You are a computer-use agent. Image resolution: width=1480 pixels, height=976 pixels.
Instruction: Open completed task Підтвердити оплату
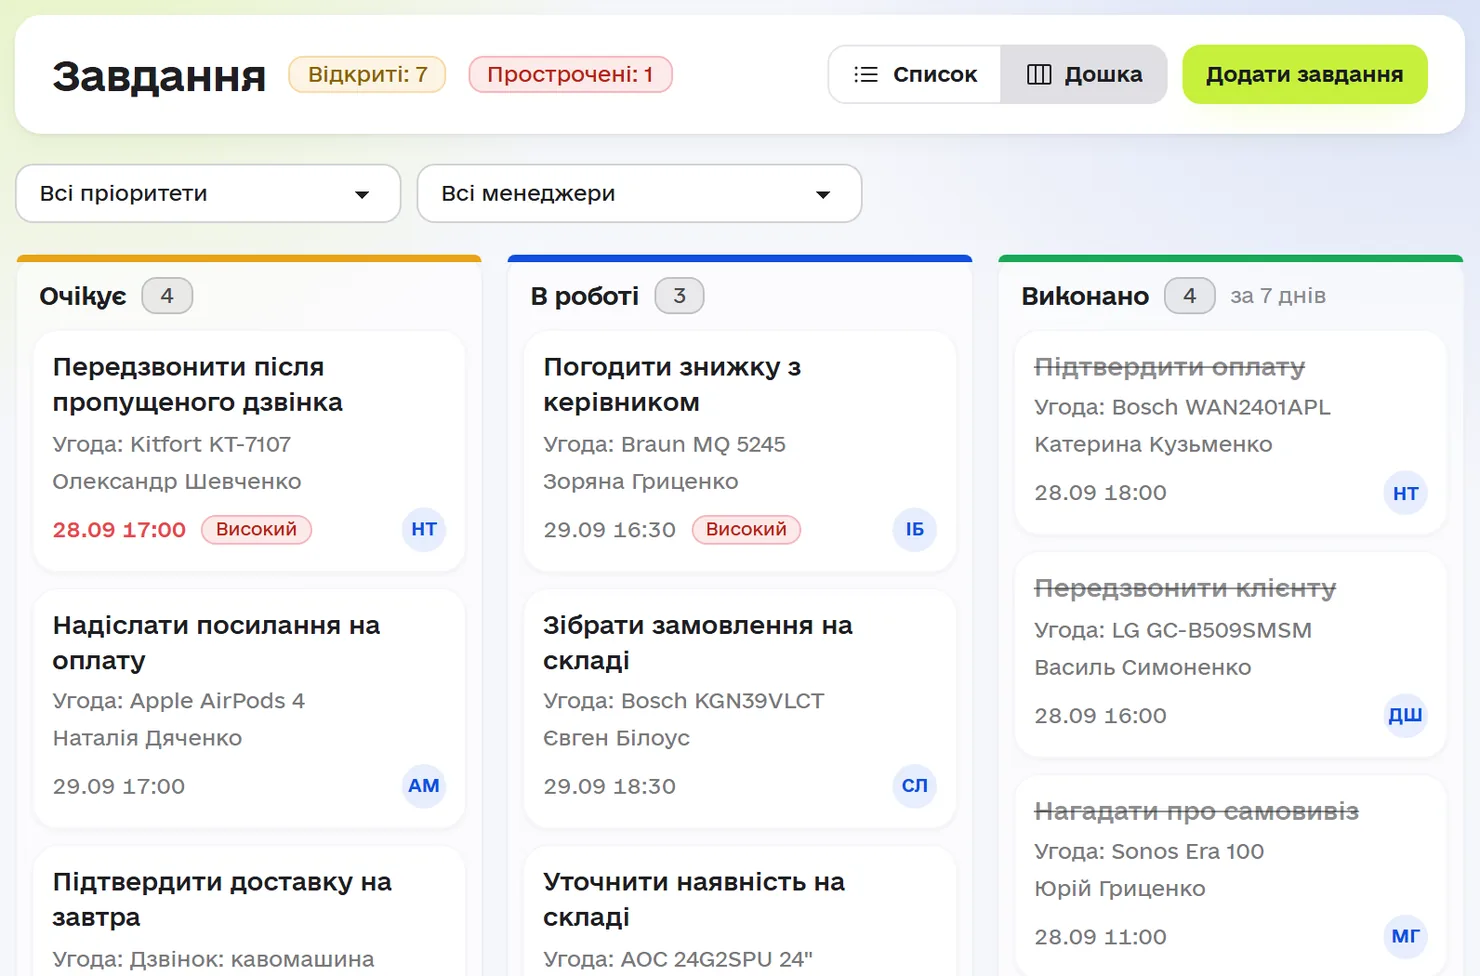[1170, 367]
